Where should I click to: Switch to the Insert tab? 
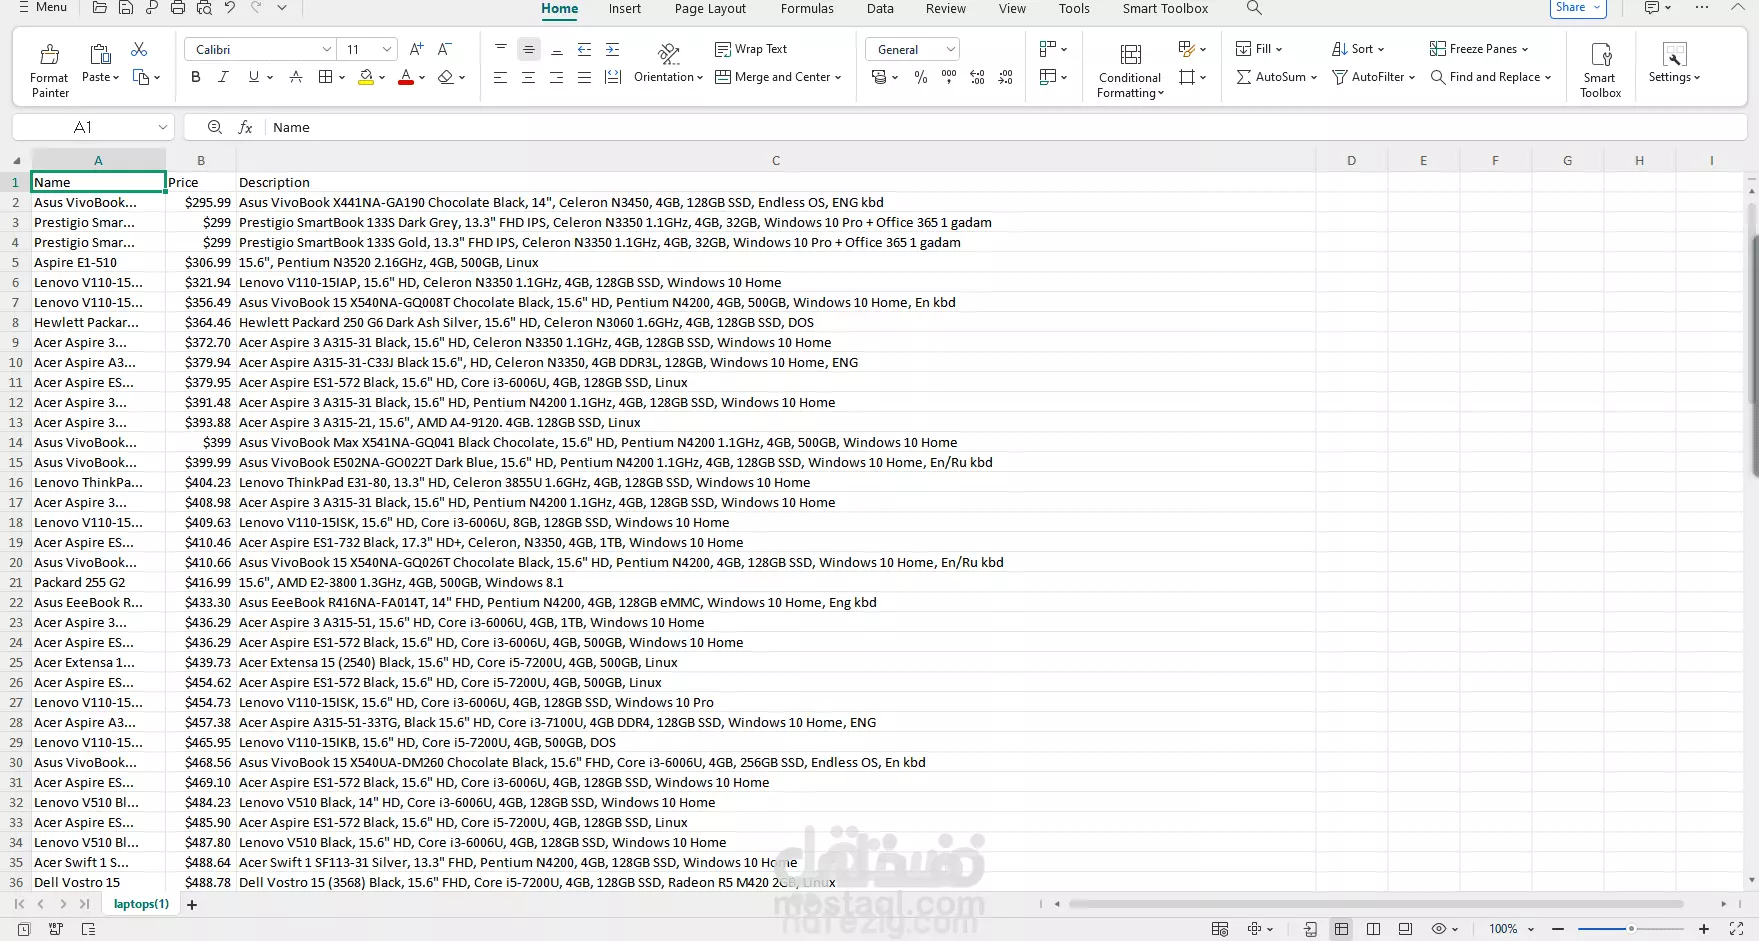point(625,9)
